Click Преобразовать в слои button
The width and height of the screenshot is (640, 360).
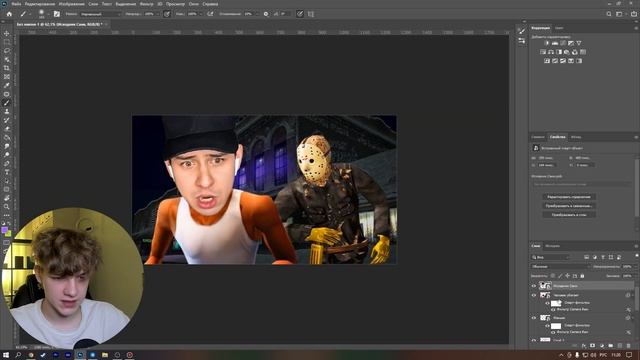(569, 215)
